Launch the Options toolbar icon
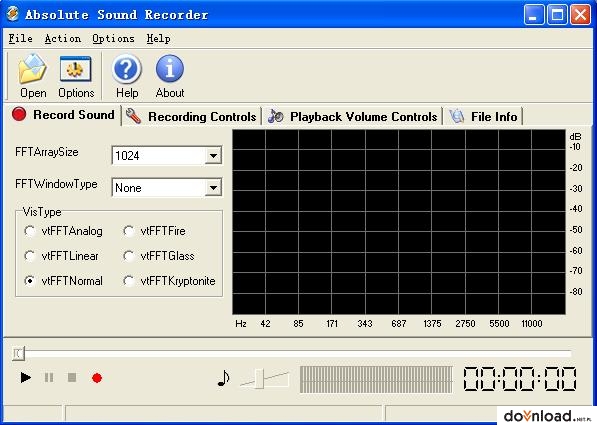This screenshot has width=597, height=425. click(x=76, y=76)
